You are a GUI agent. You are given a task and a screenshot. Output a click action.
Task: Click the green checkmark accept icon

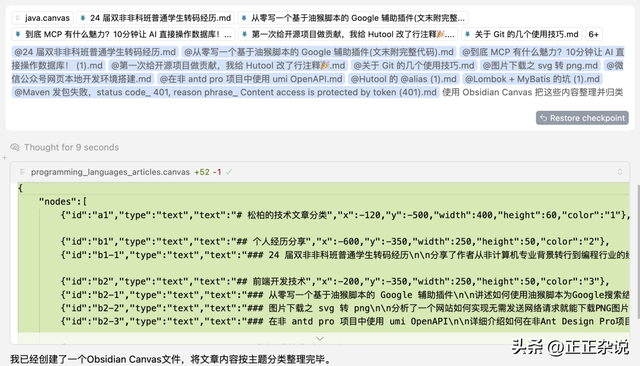pyautogui.click(x=229, y=172)
